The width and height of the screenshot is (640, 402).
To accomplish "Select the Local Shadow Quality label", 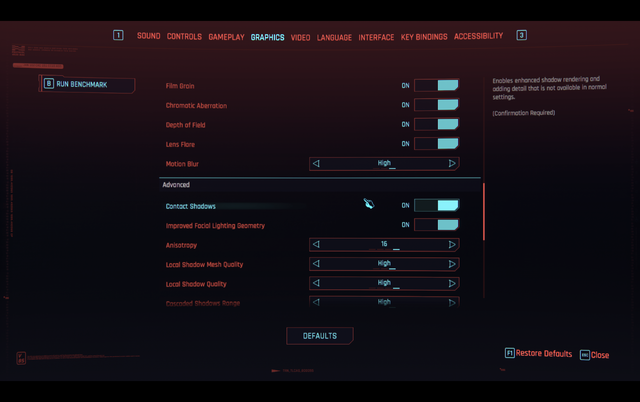I will pyautogui.click(x=196, y=284).
